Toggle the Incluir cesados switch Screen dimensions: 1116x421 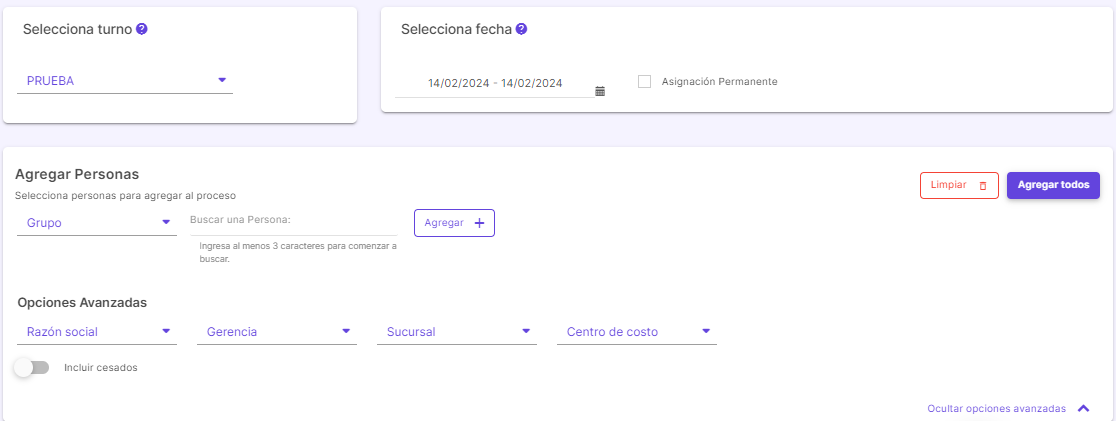click(32, 368)
